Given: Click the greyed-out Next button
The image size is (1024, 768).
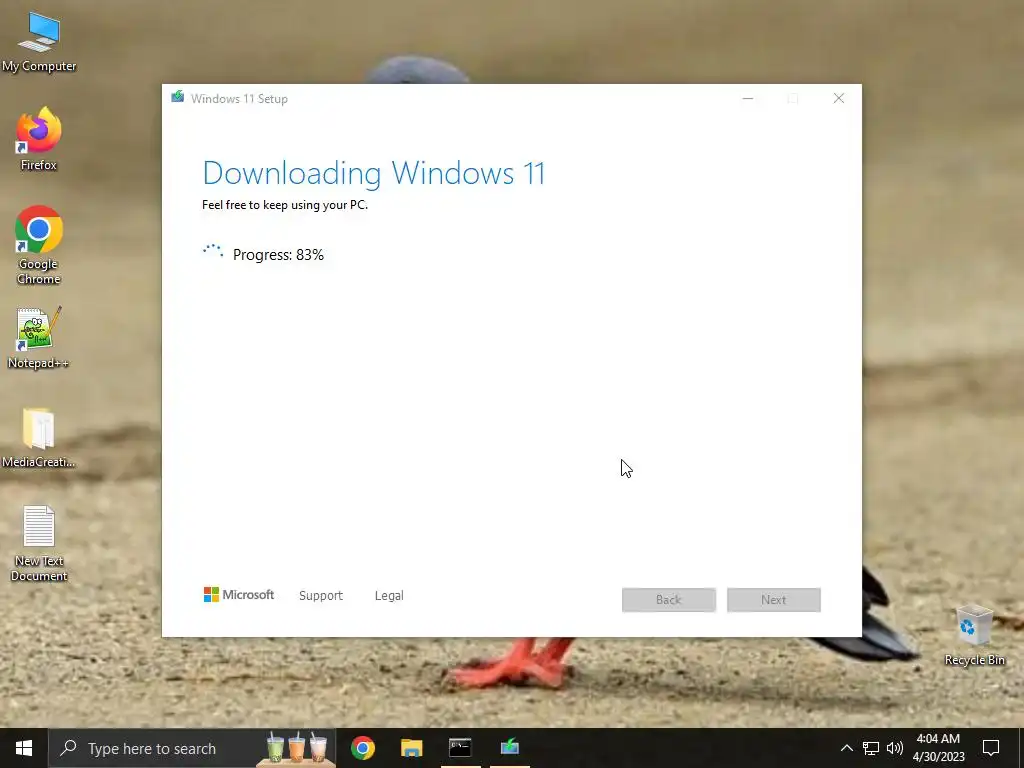Looking at the screenshot, I should pos(774,600).
